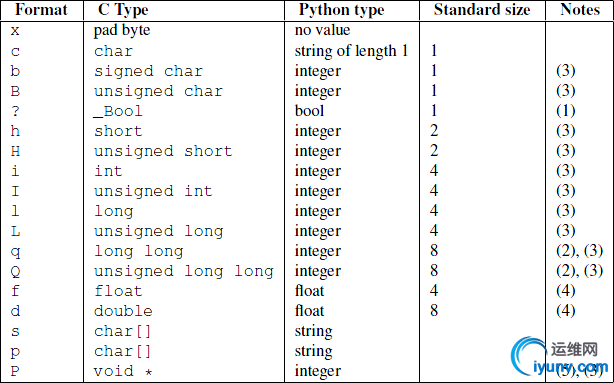Click the iyunv.com watermark logo

(559, 356)
